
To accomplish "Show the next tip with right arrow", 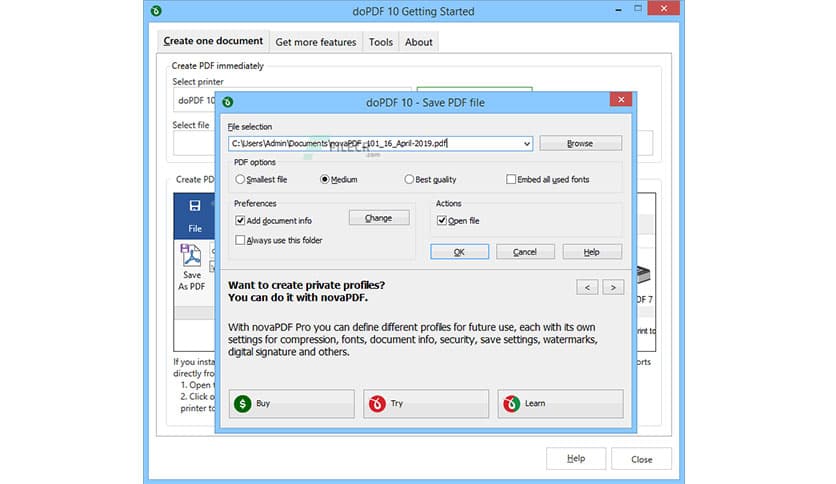I will coord(613,287).
